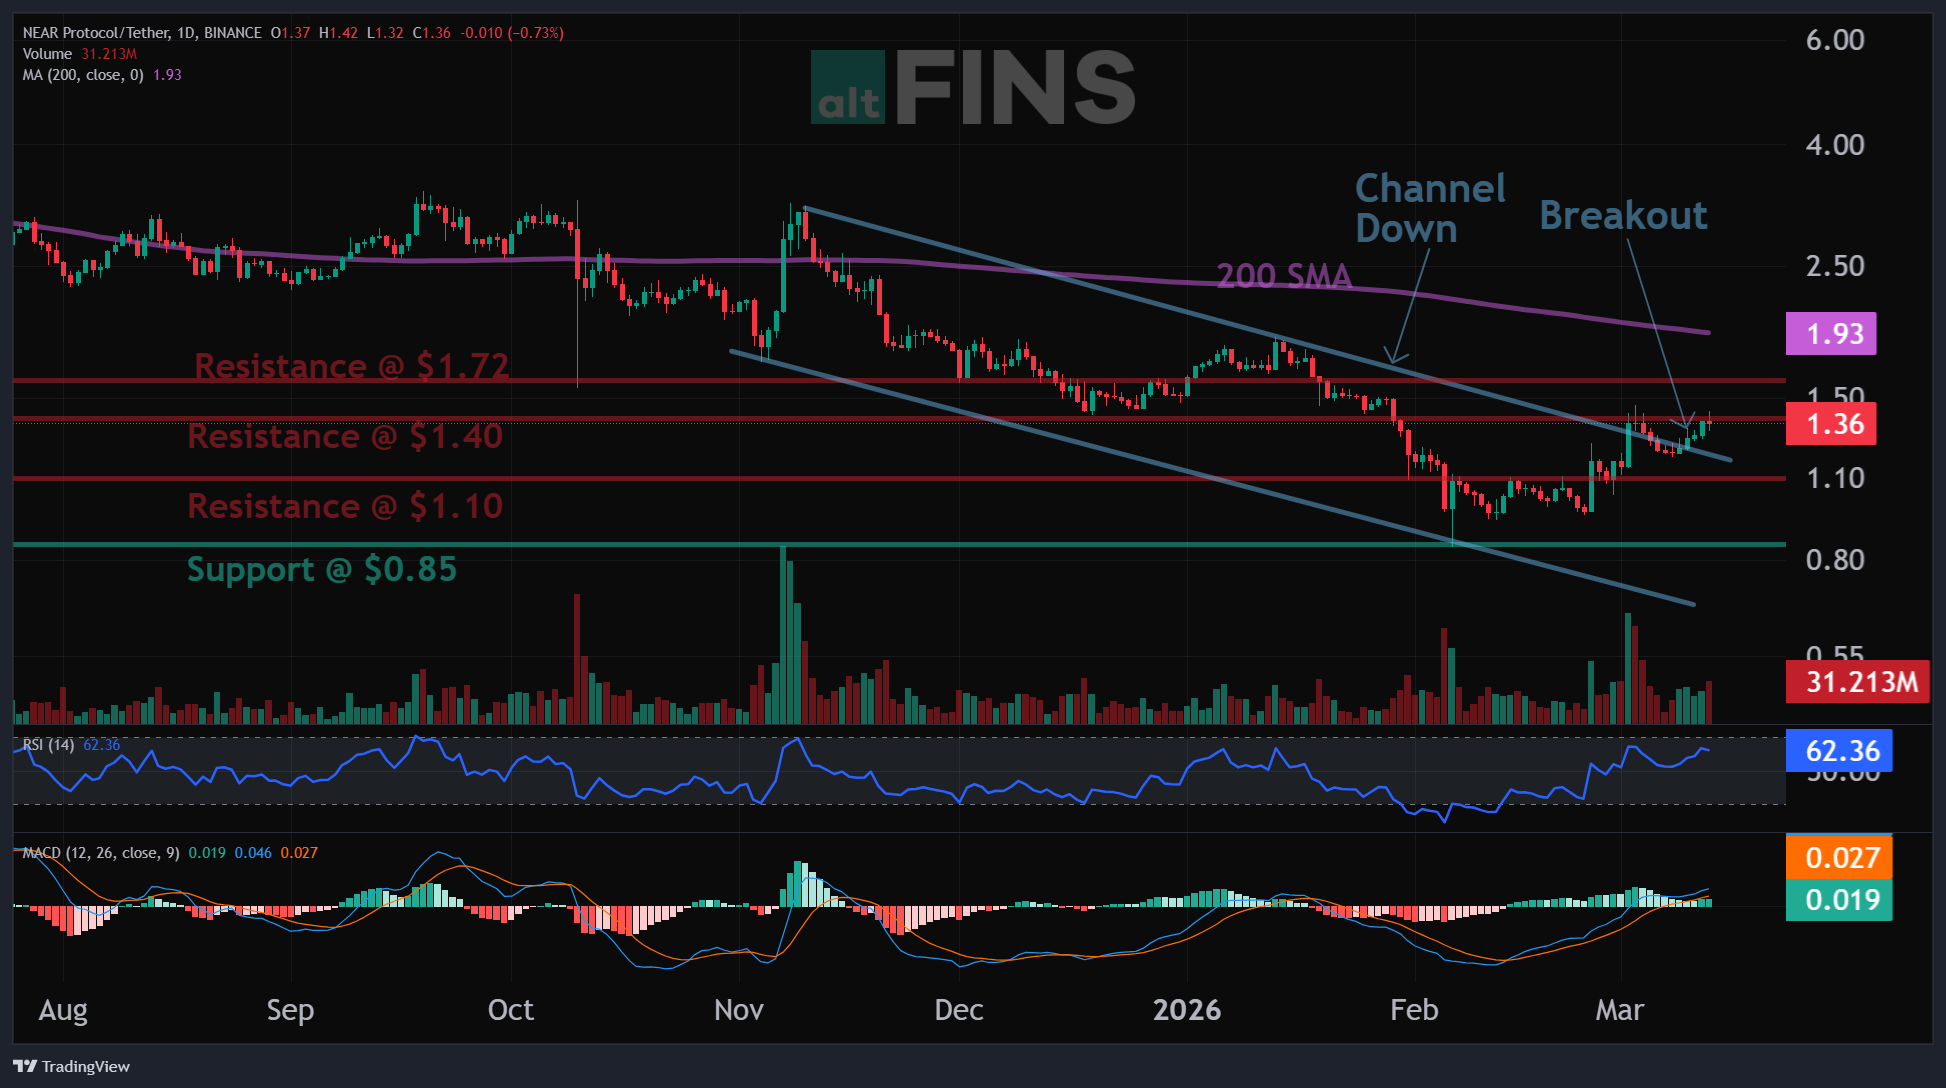Image resolution: width=1946 pixels, height=1088 pixels.
Task: Click the 31.213M volume value tag
Action: [x=1857, y=682]
